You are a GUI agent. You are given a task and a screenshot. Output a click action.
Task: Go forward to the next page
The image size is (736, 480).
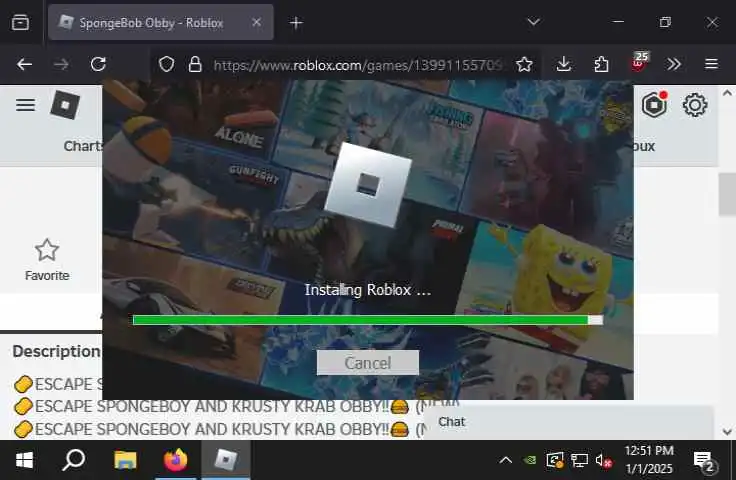61,64
